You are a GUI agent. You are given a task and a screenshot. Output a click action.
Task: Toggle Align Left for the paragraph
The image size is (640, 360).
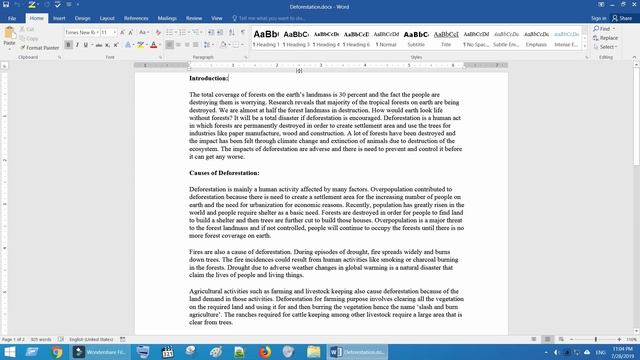(x=169, y=45)
